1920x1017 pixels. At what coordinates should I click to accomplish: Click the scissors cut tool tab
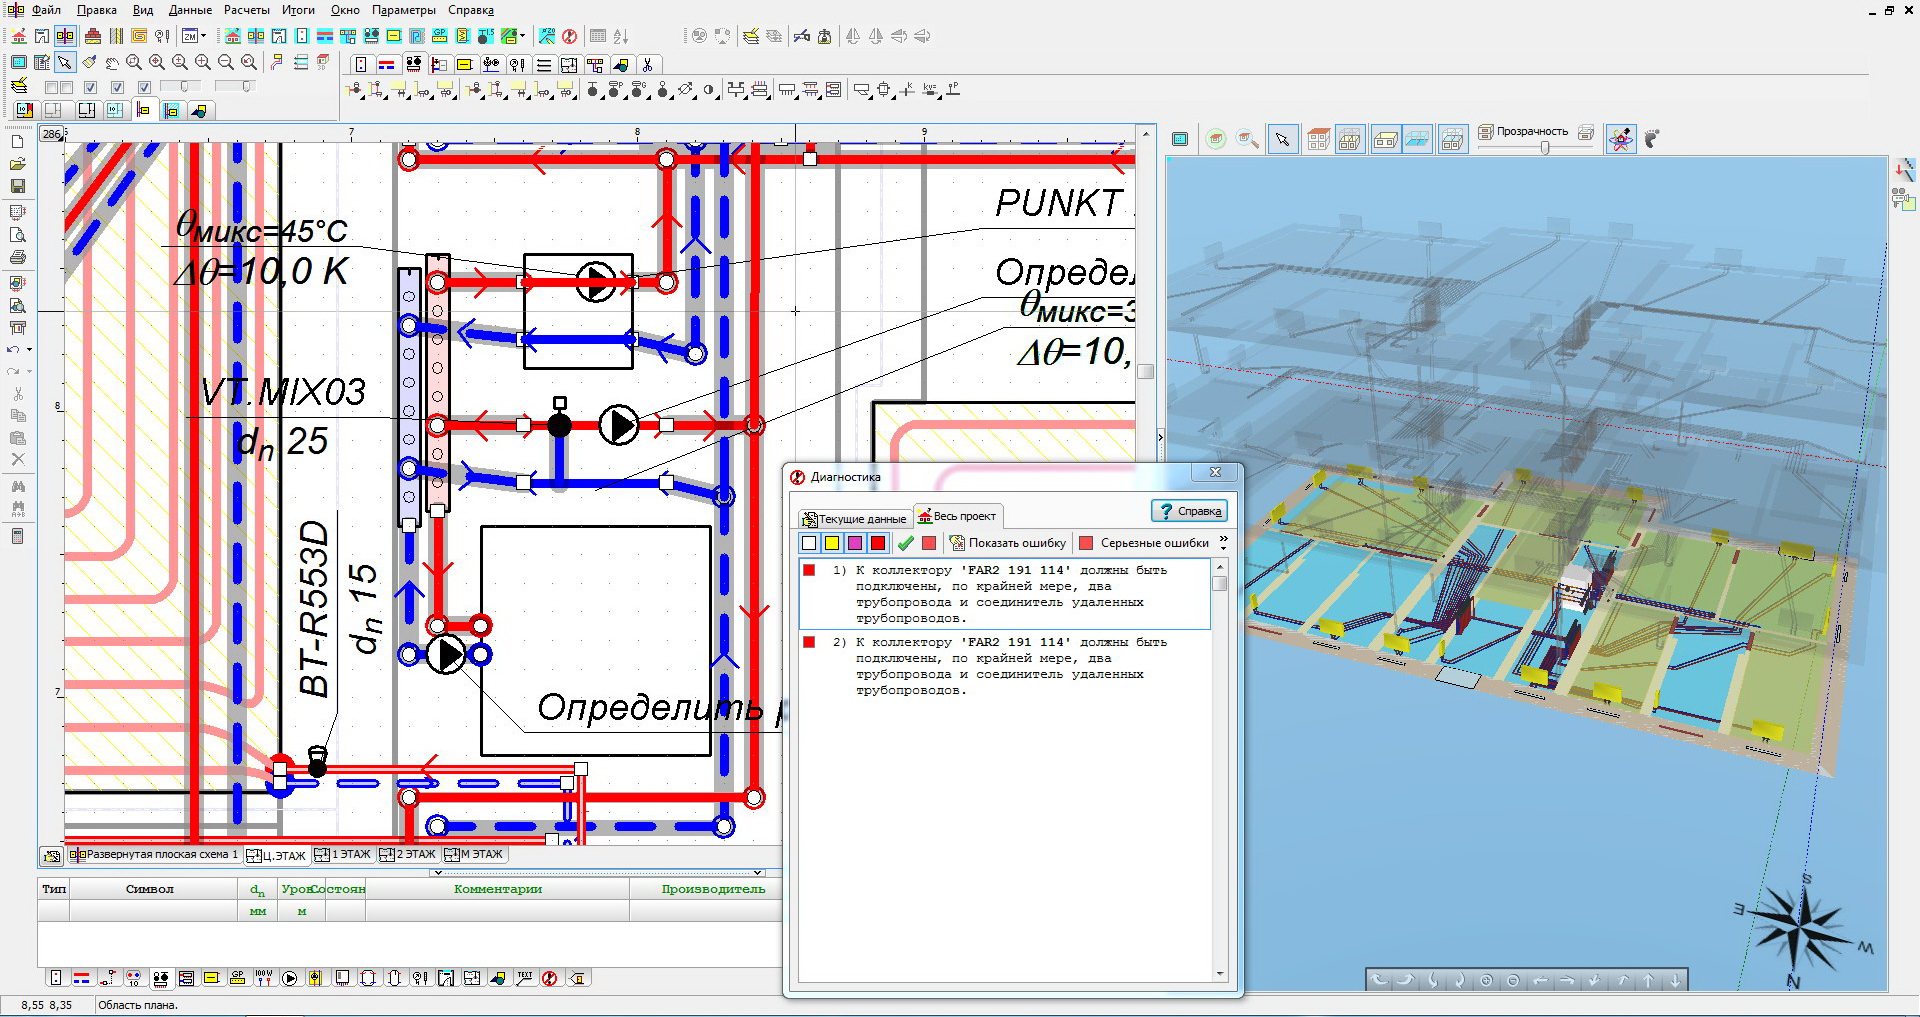click(x=647, y=65)
